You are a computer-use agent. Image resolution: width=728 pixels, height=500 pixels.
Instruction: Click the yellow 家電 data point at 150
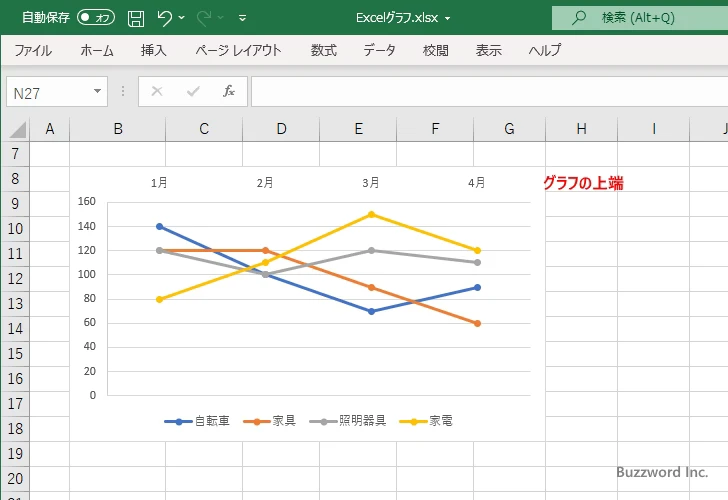[371, 214]
